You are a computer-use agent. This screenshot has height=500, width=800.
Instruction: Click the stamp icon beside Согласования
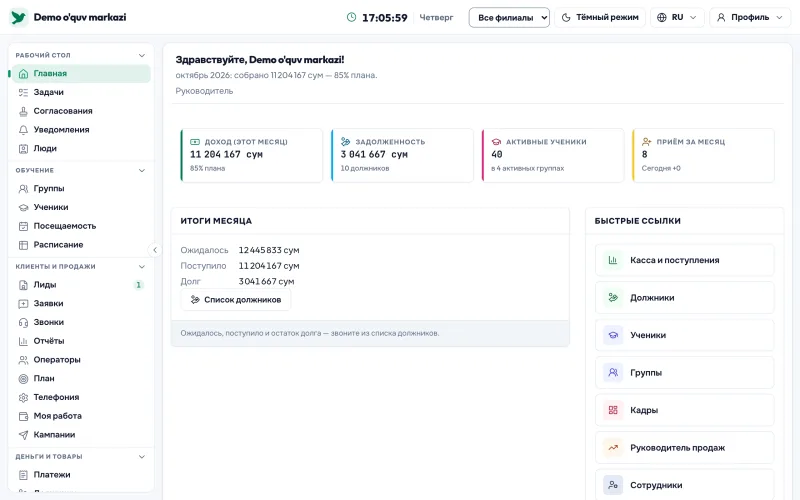[23, 111]
